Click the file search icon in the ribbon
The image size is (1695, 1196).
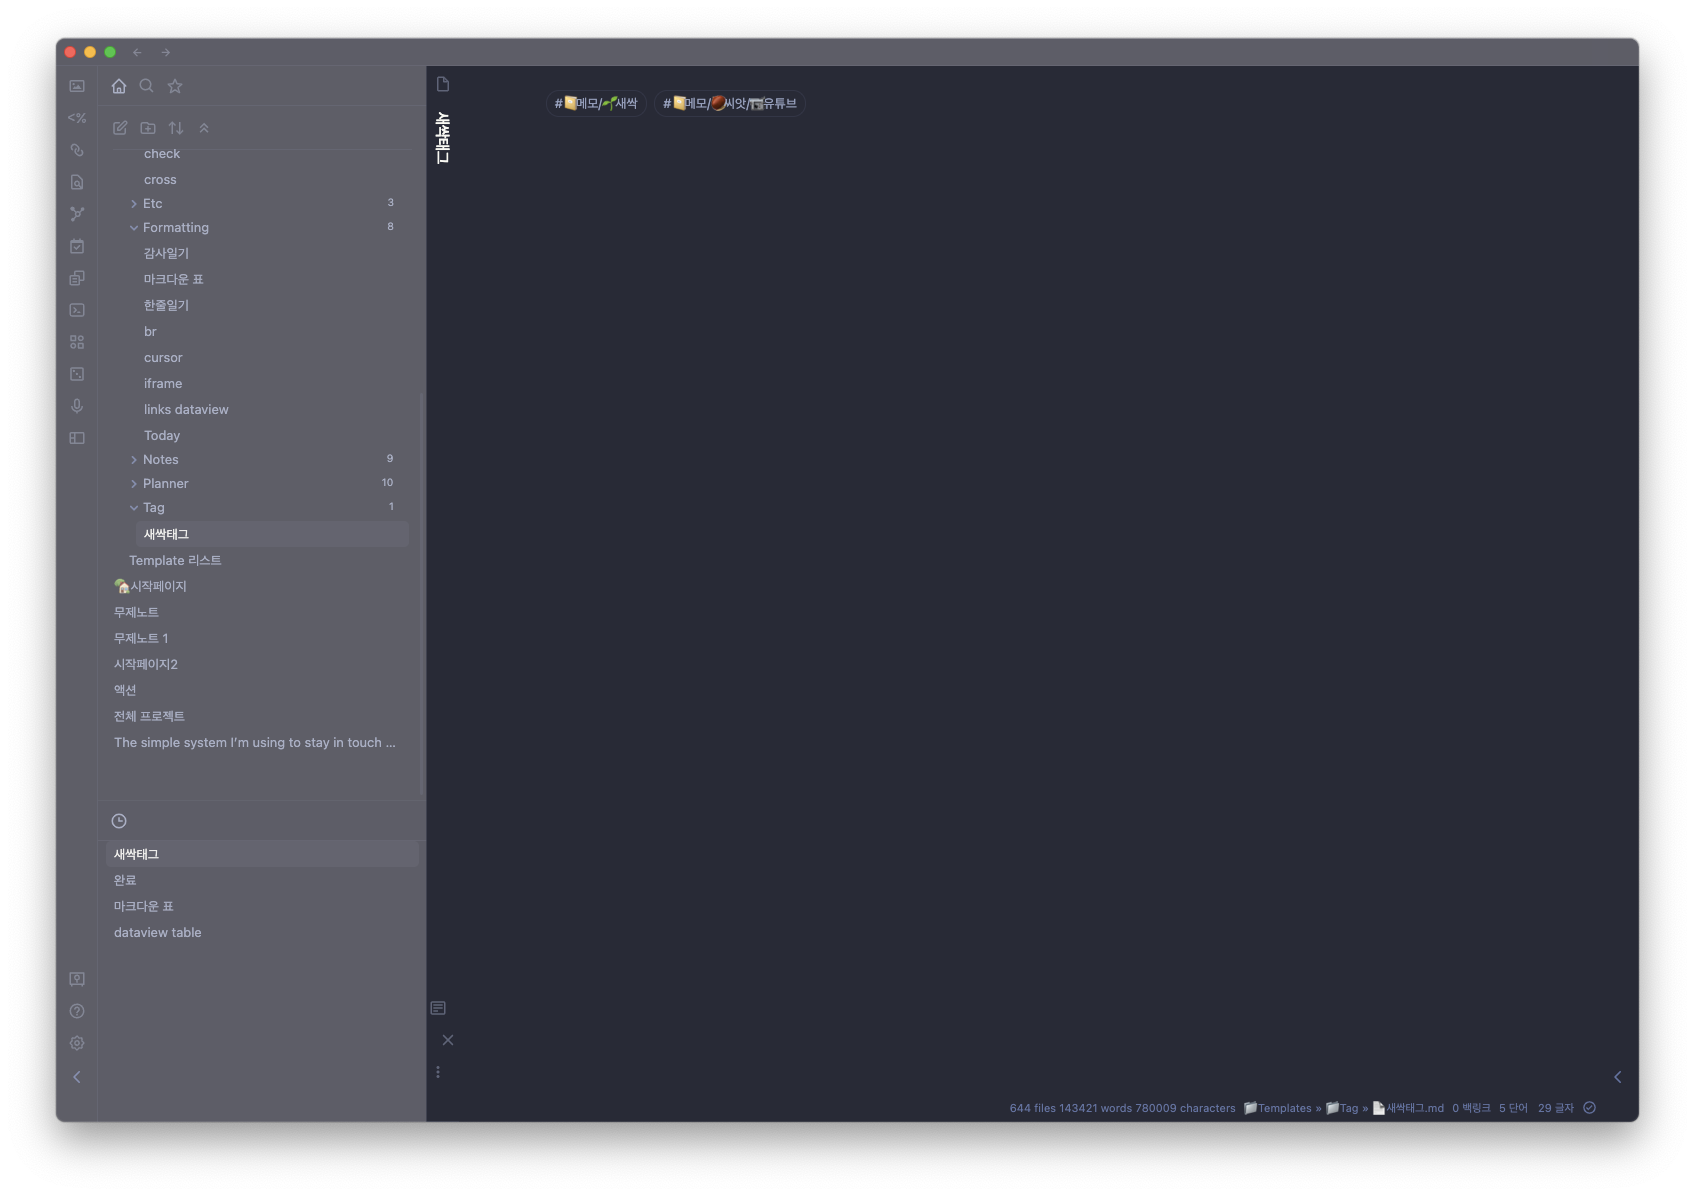click(77, 182)
